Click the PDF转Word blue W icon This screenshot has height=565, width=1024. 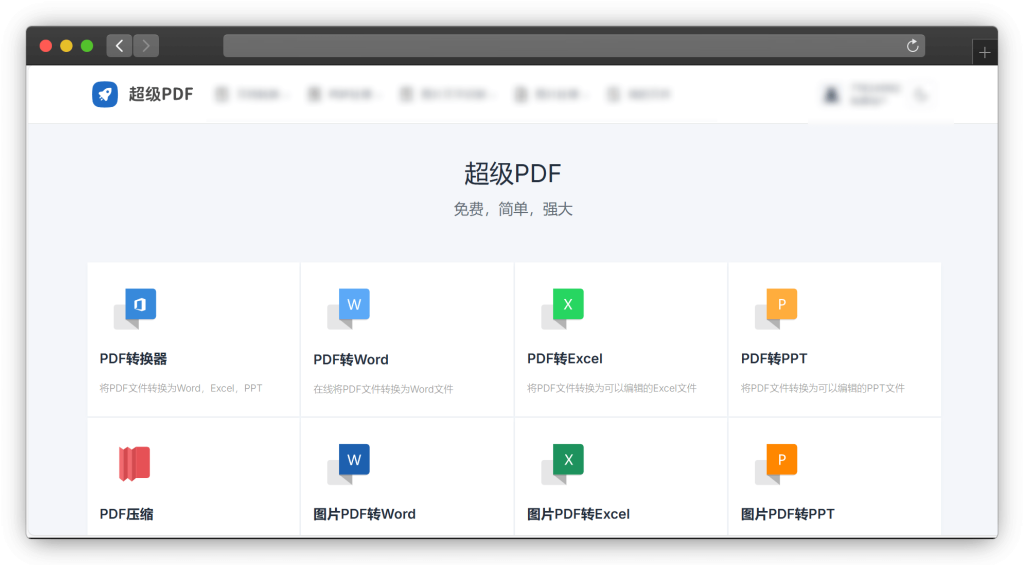coord(349,308)
